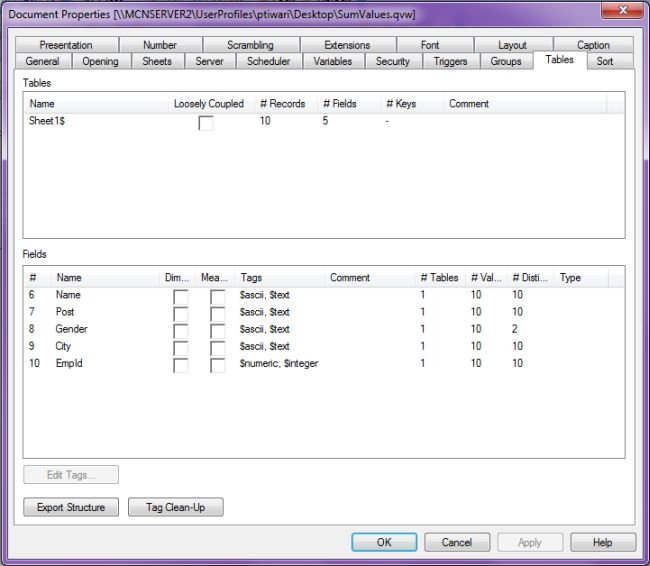Viewport: 650px width, 566px height.
Task: Select the EmpId field row
Action: tap(323, 363)
